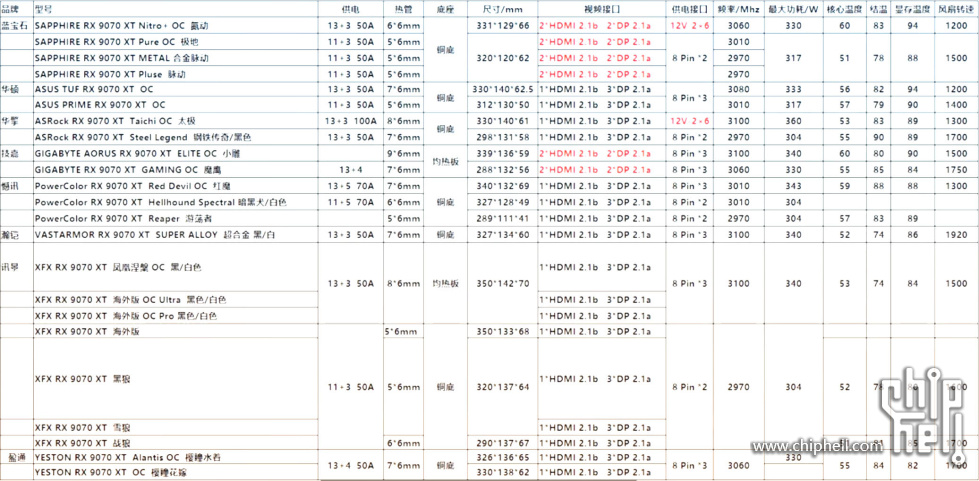Select the 13+3 100A power cell
Image resolution: width=979 pixels, height=481 pixels.
click(350, 121)
